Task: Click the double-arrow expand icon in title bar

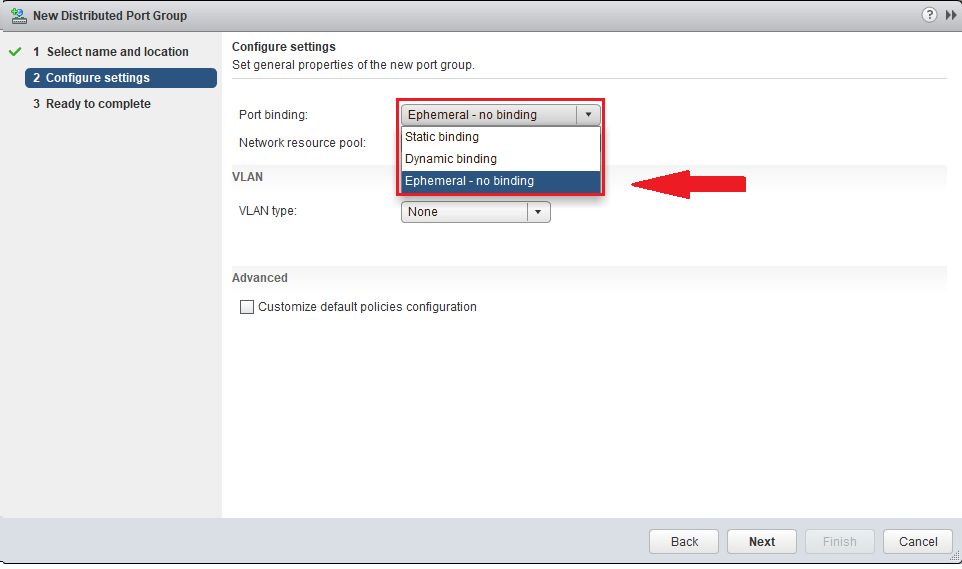Action: 951,15
